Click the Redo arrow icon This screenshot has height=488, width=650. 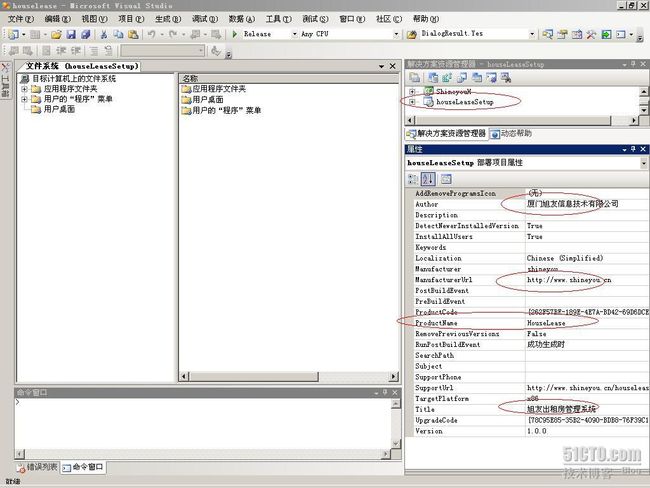(173, 34)
